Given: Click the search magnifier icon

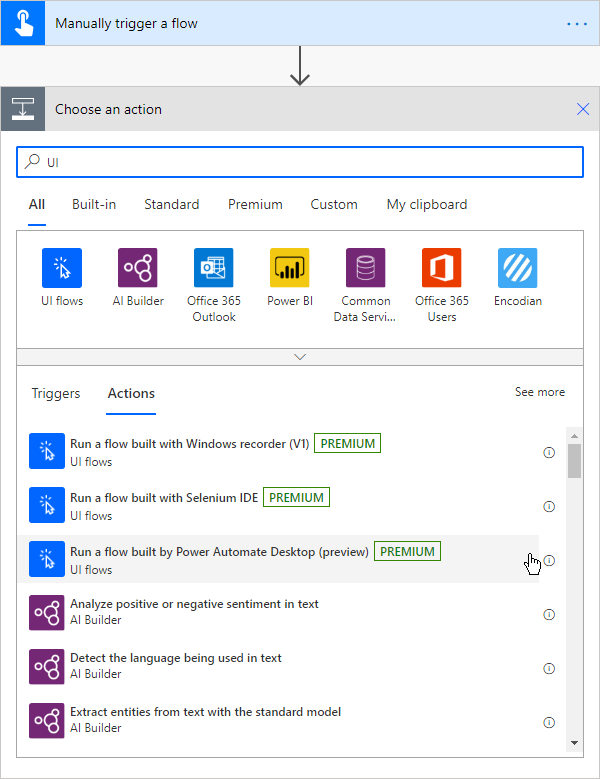Looking at the screenshot, I should click(32, 161).
